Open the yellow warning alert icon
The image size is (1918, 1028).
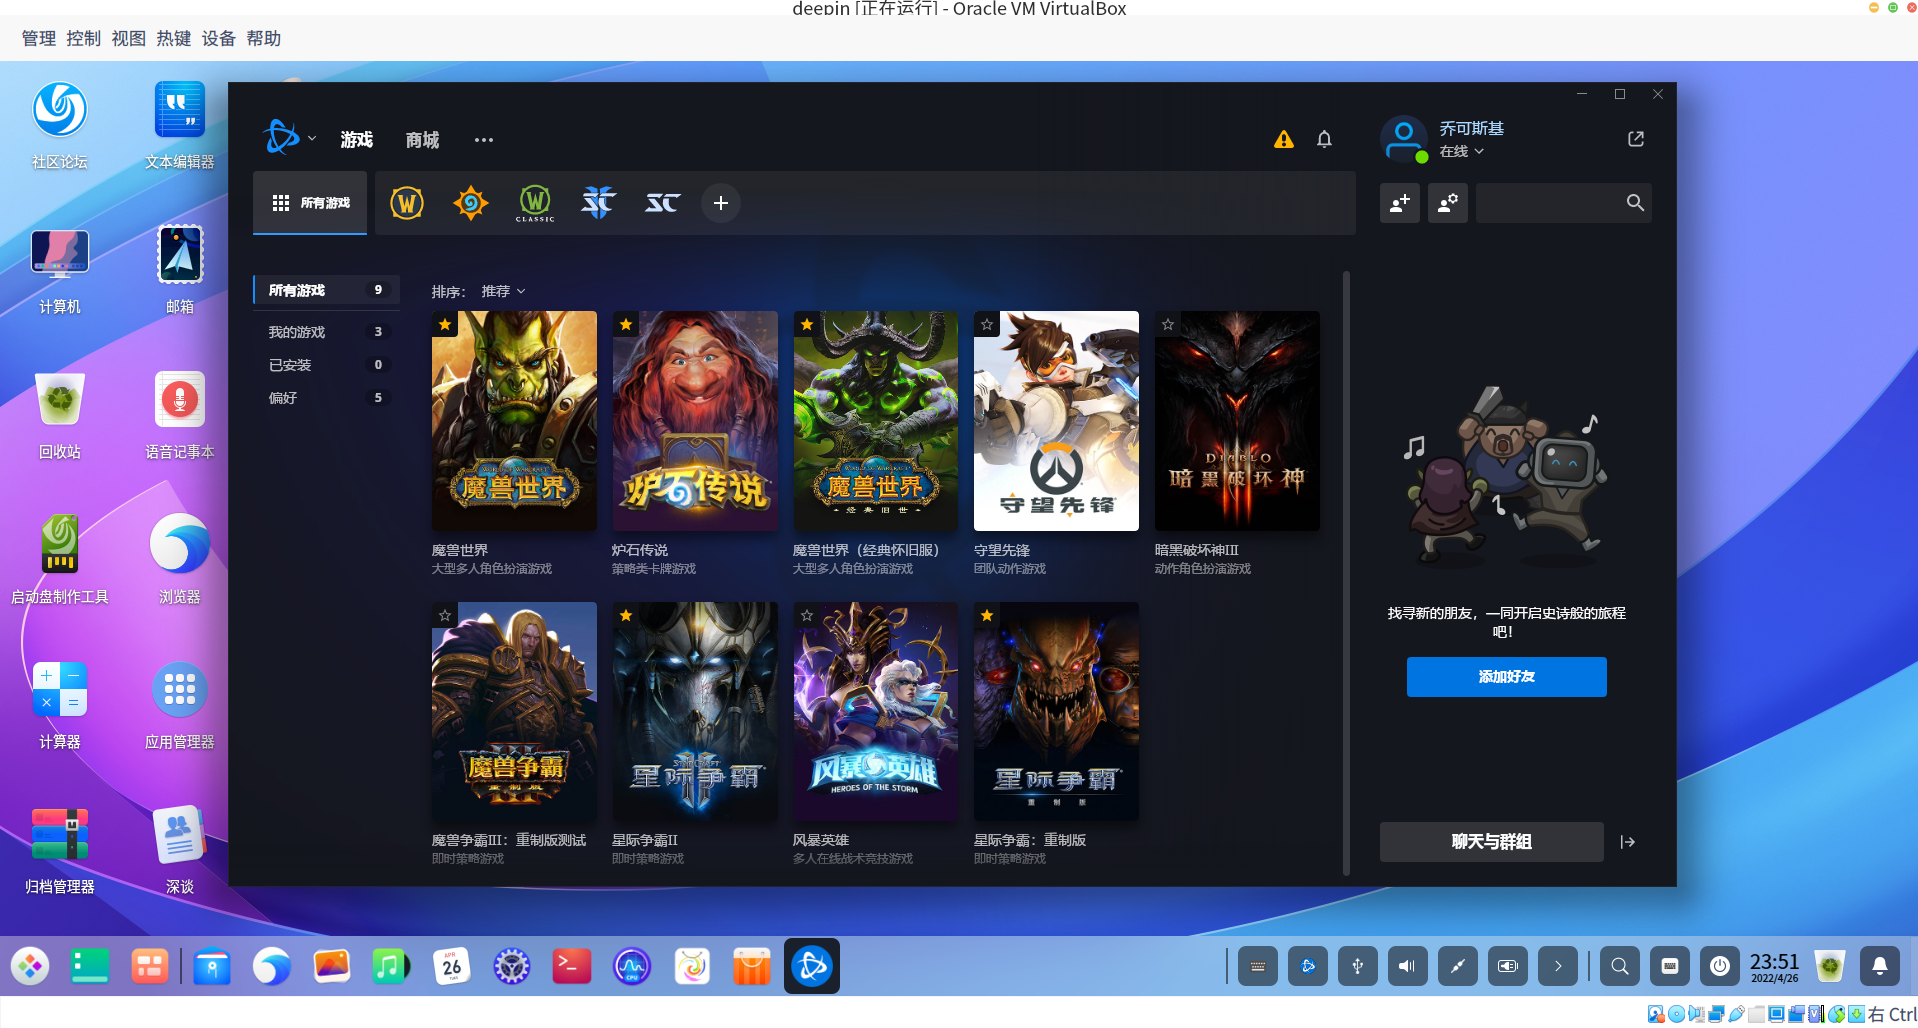tap(1284, 140)
